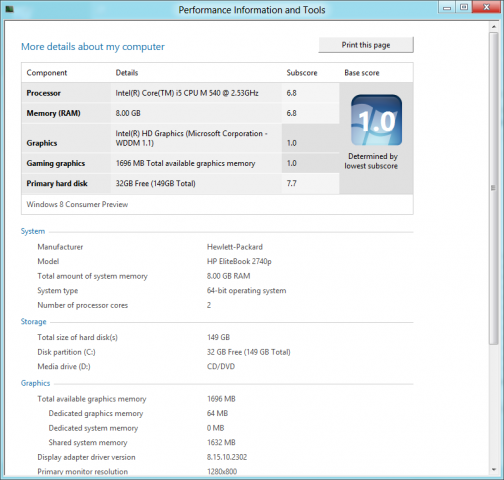Image resolution: width=504 pixels, height=480 pixels.
Task: Click the 64 MB value
Action: pyautogui.click(x=217, y=413)
